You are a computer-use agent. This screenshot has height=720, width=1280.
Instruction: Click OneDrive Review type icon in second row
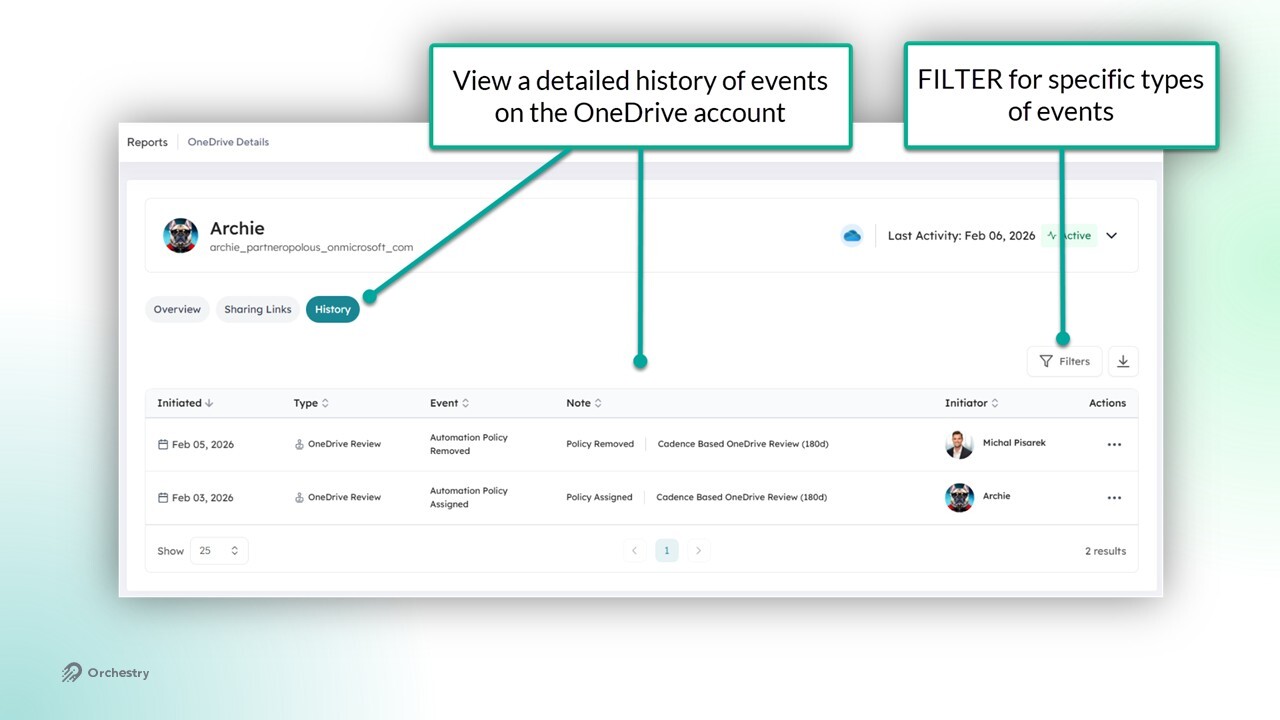click(299, 497)
